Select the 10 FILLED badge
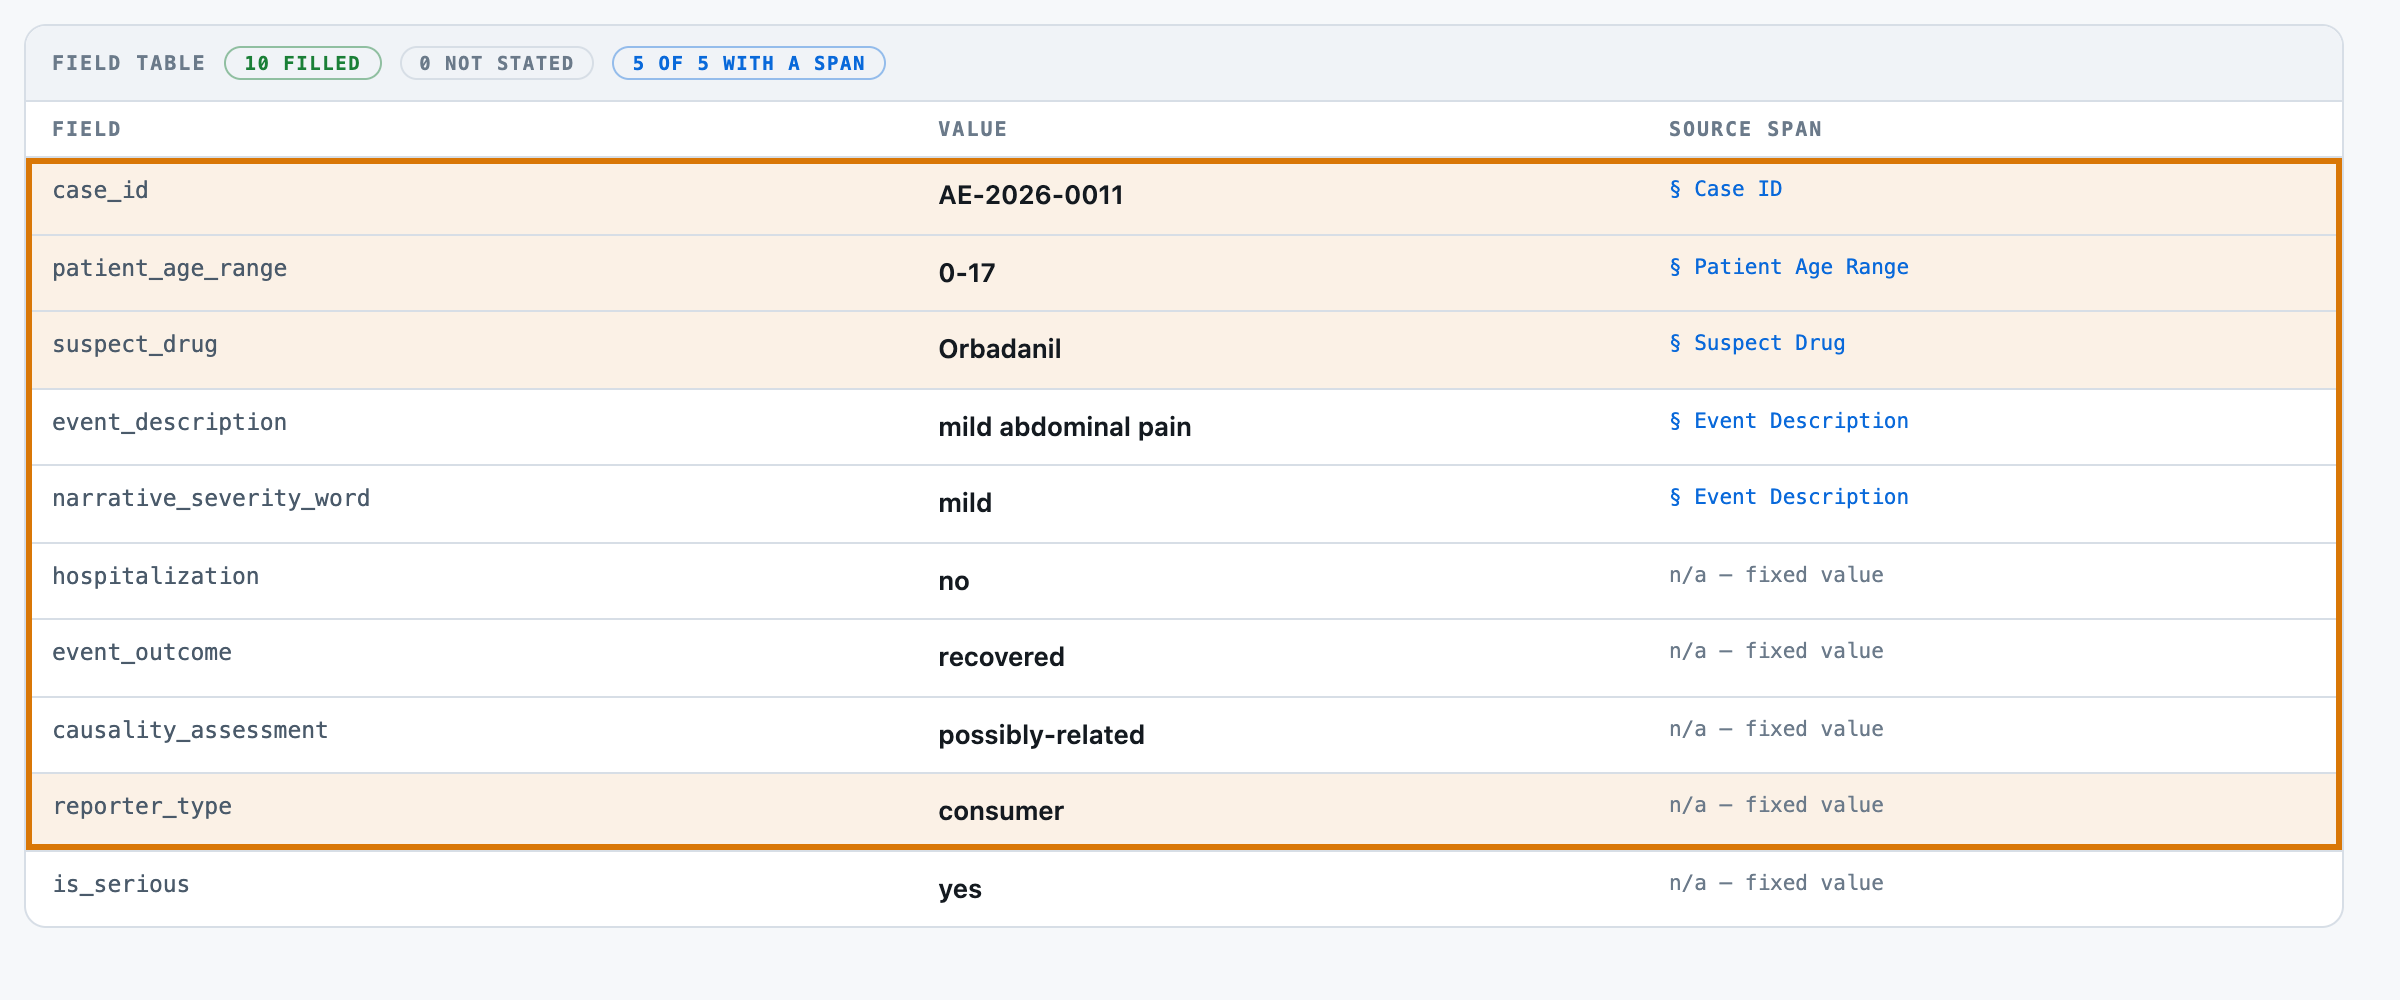This screenshot has height=1000, width=2400. click(303, 63)
